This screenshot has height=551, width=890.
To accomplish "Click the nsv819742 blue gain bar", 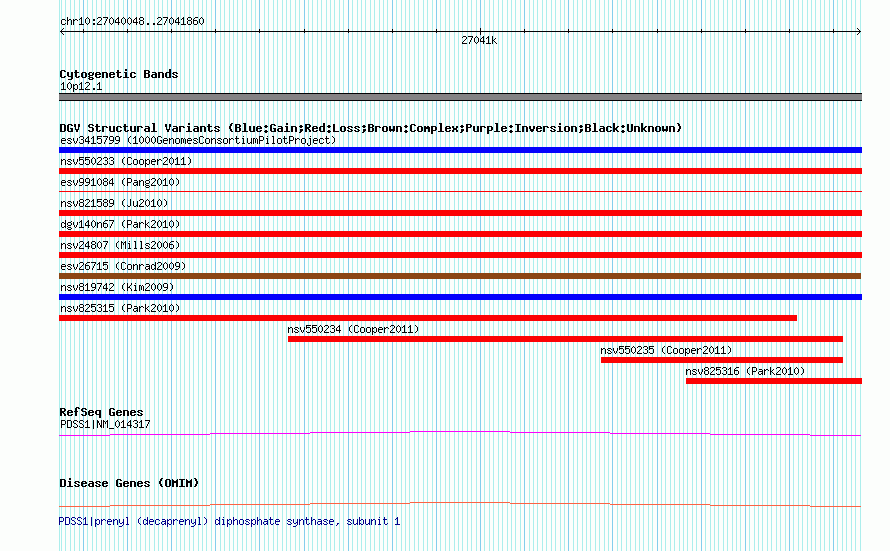I will click(460, 297).
